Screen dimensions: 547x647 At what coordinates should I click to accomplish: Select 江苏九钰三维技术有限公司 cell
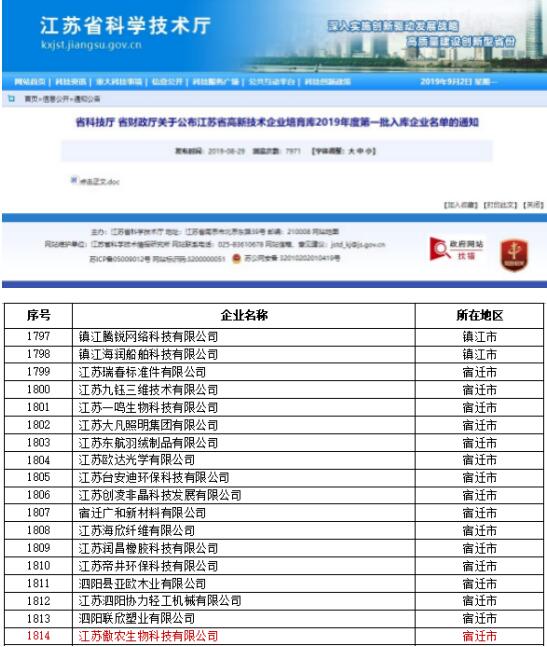point(244,390)
